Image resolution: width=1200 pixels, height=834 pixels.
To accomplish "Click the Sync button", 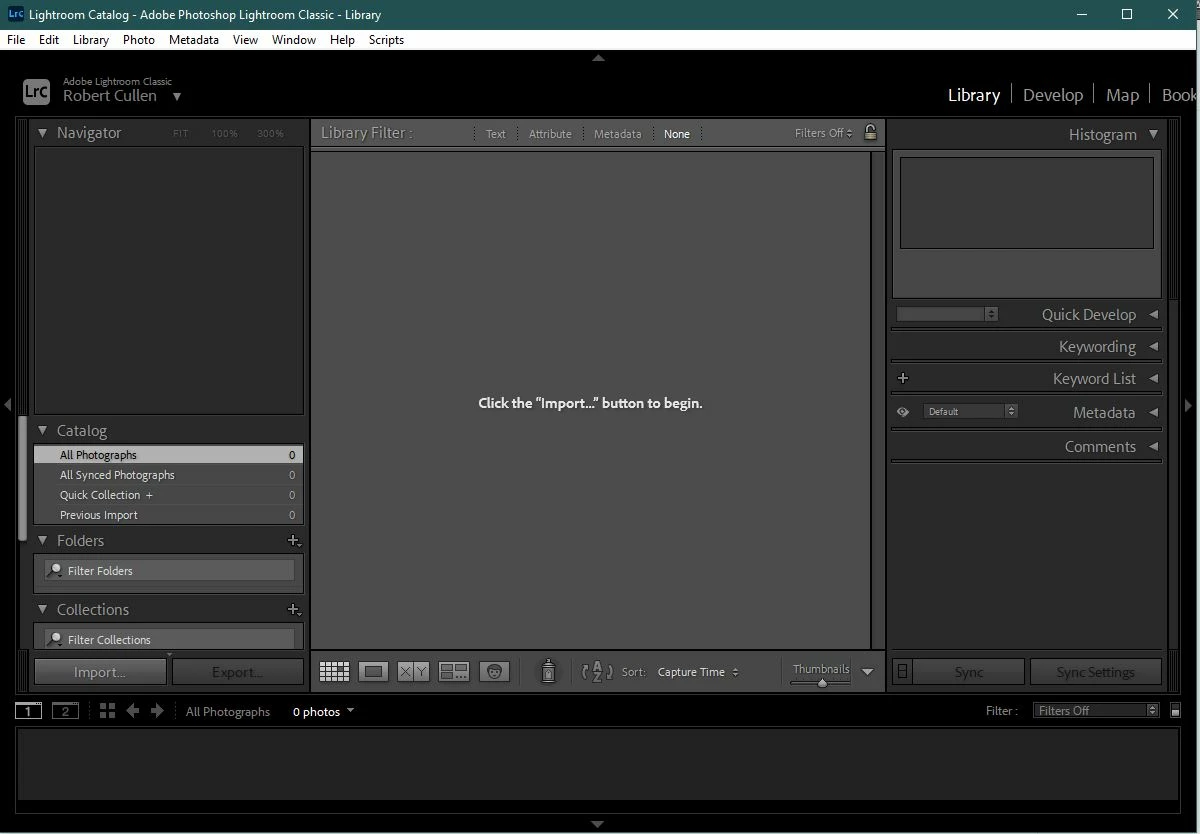I will (x=968, y=672).
